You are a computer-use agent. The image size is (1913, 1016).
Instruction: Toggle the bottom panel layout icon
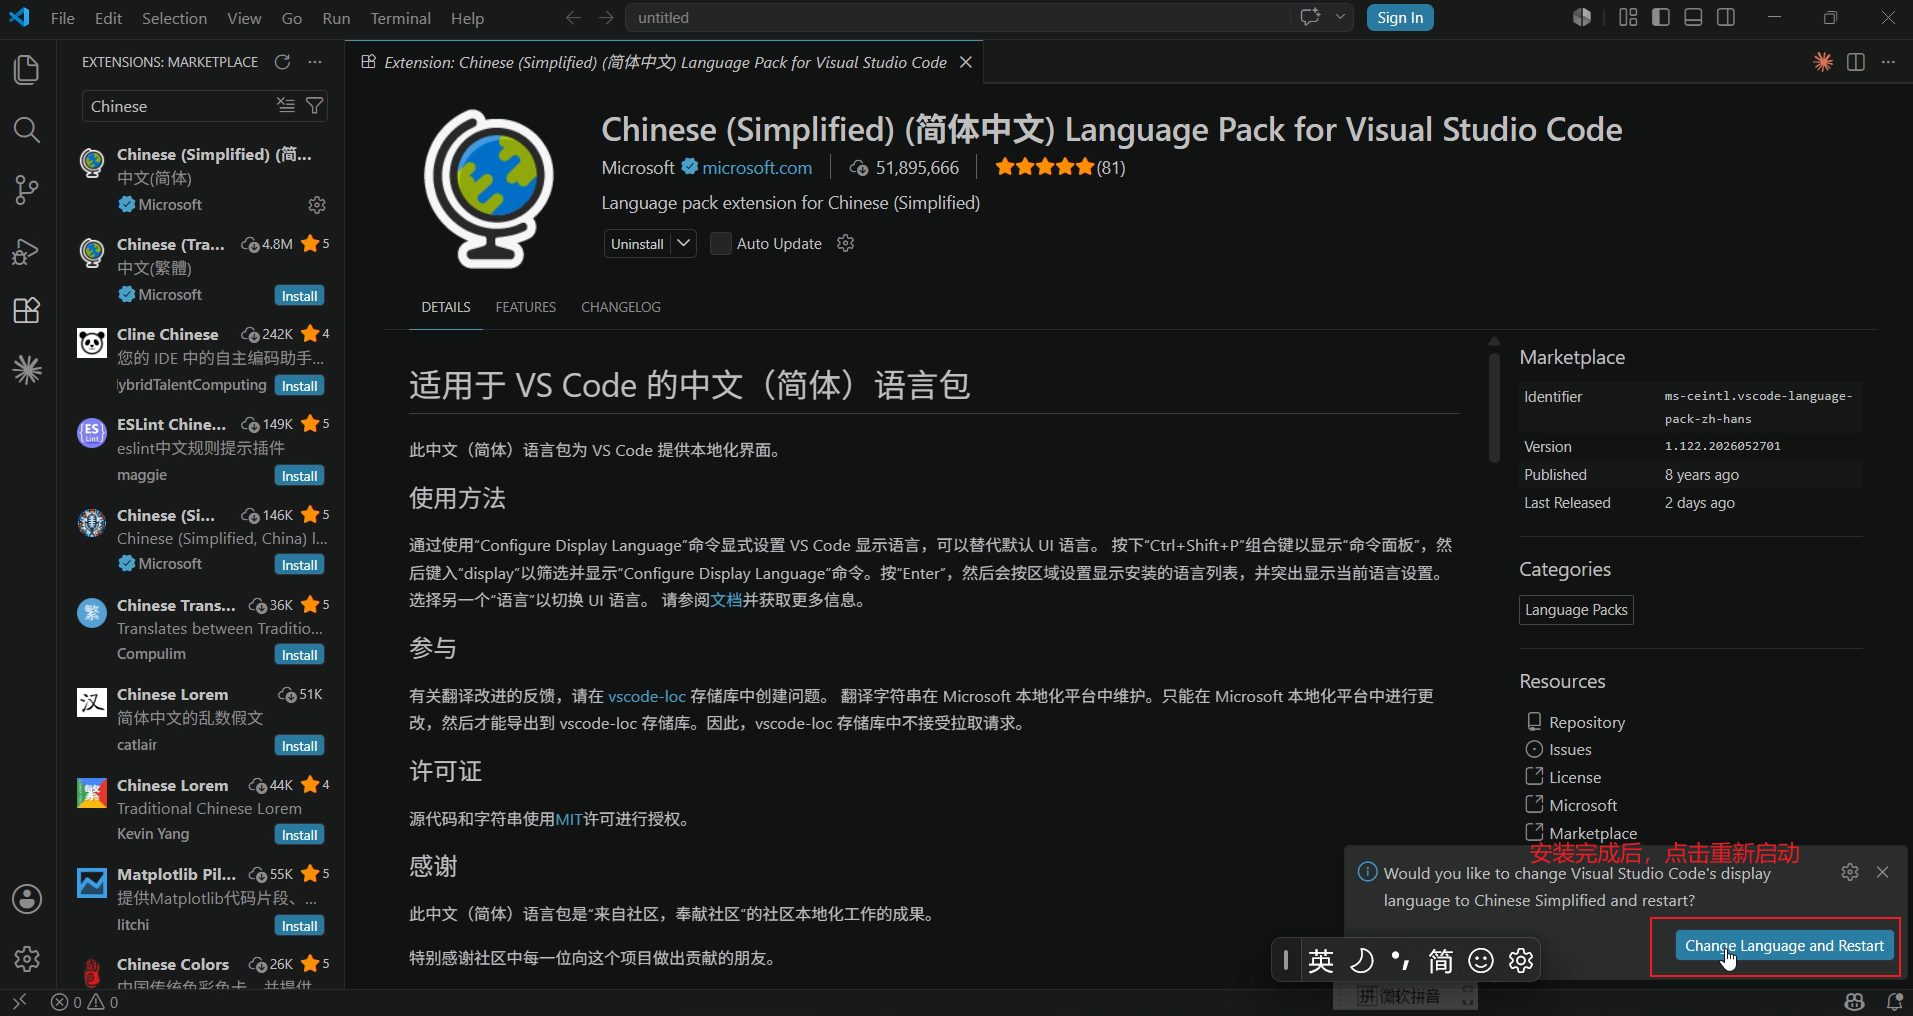coord(1693,18)
